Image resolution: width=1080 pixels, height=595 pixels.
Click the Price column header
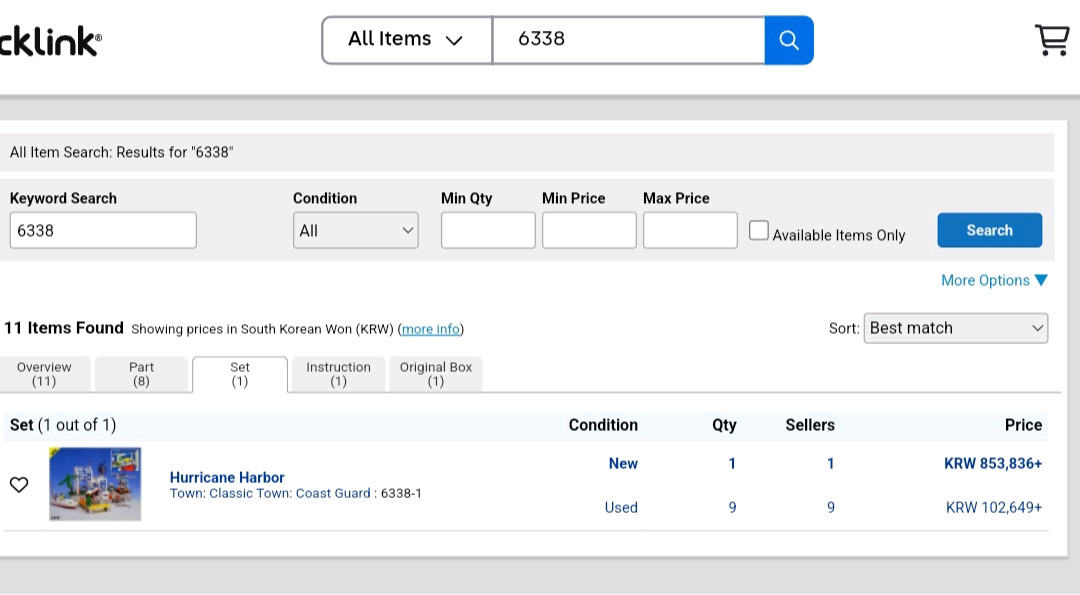[1023, 425]
